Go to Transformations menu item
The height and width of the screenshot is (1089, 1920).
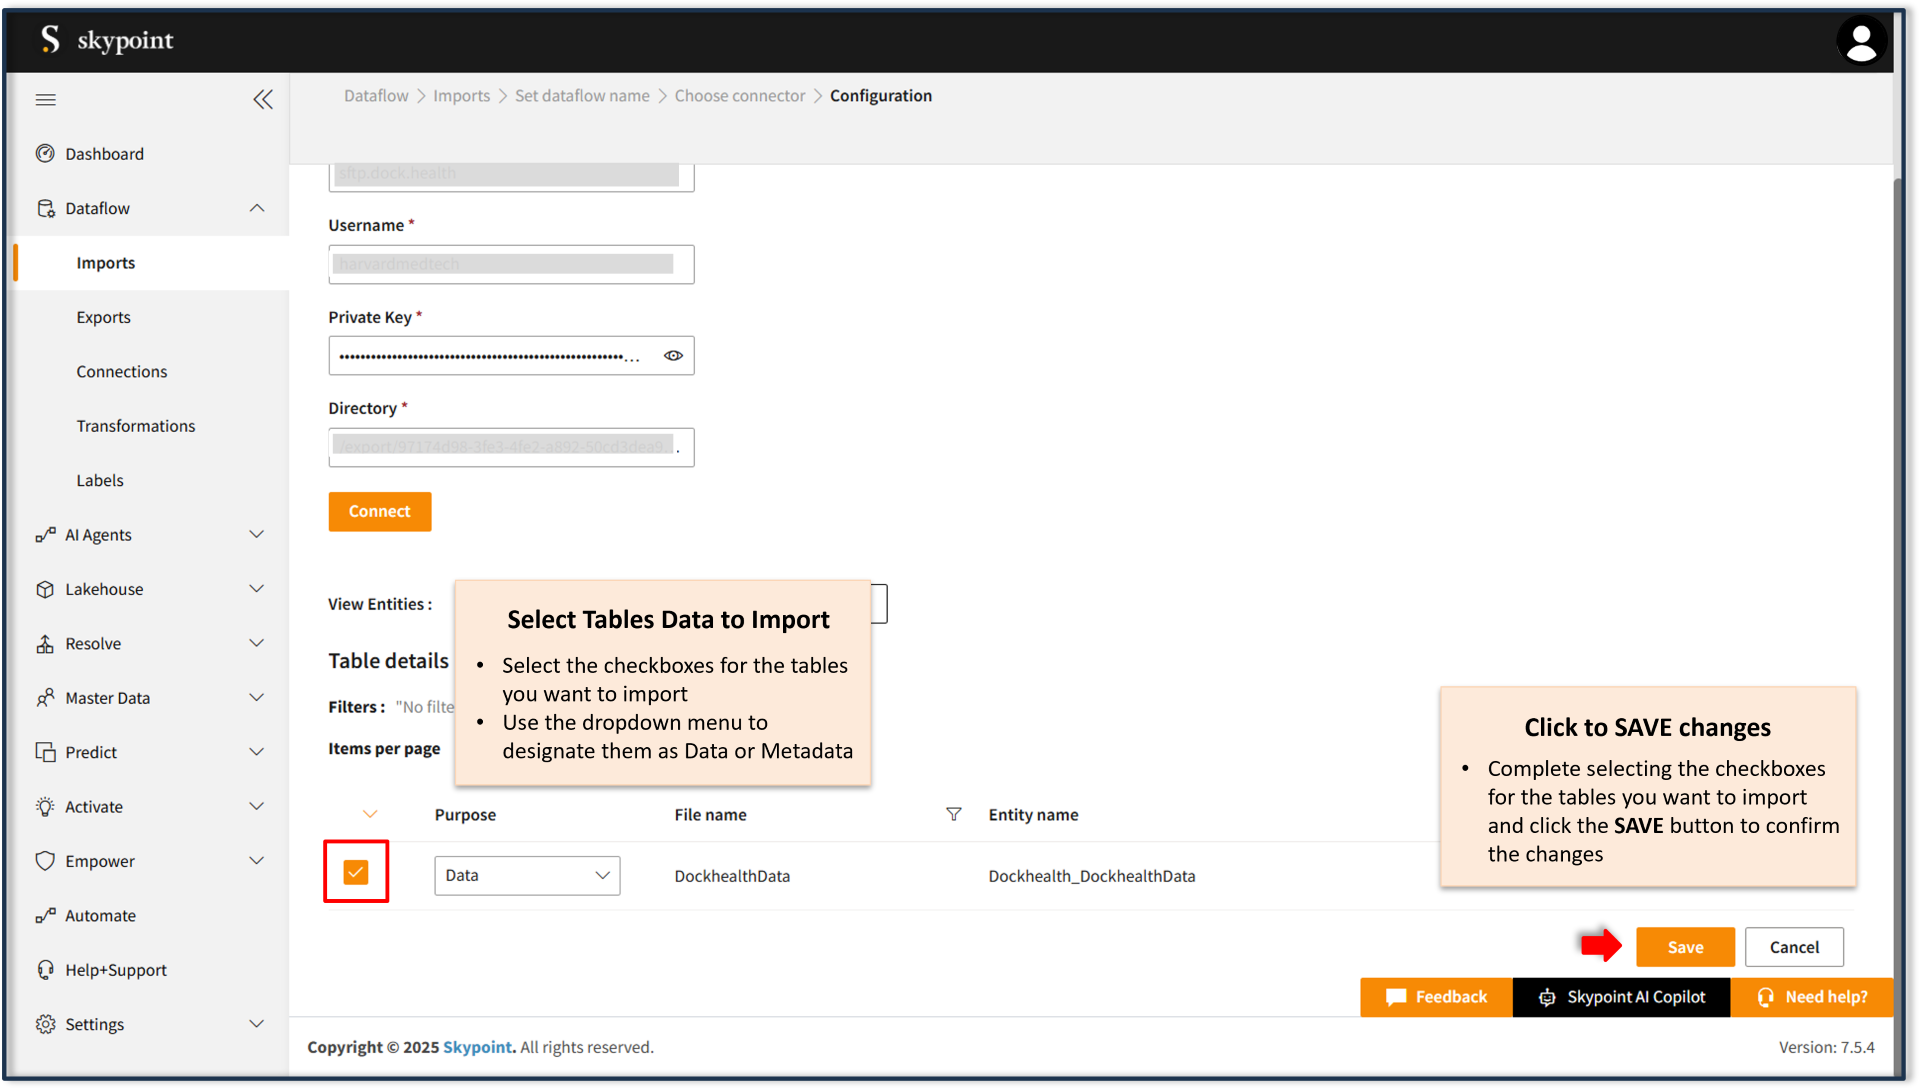136,426
